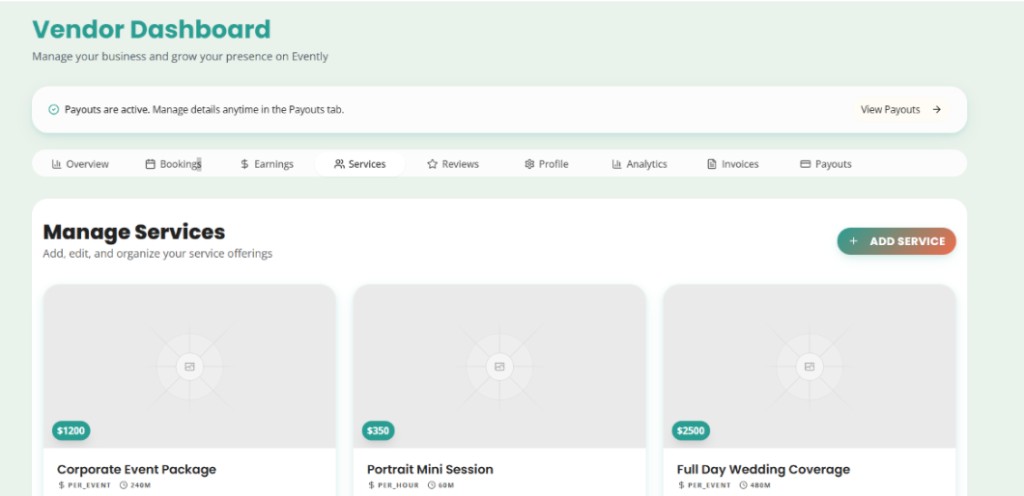Click the Invoices document icon
This screenshot has width=1024, height=496.
(712, 164)
